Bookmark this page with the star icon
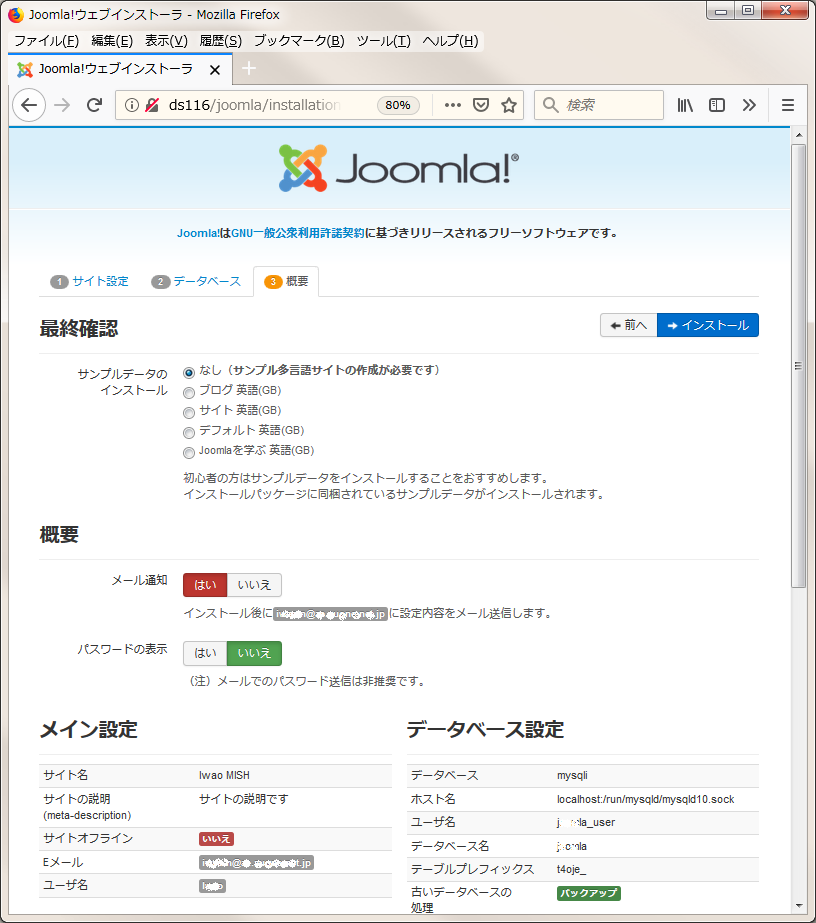This screenshot has height=923, width=816. tap(509, 105)
